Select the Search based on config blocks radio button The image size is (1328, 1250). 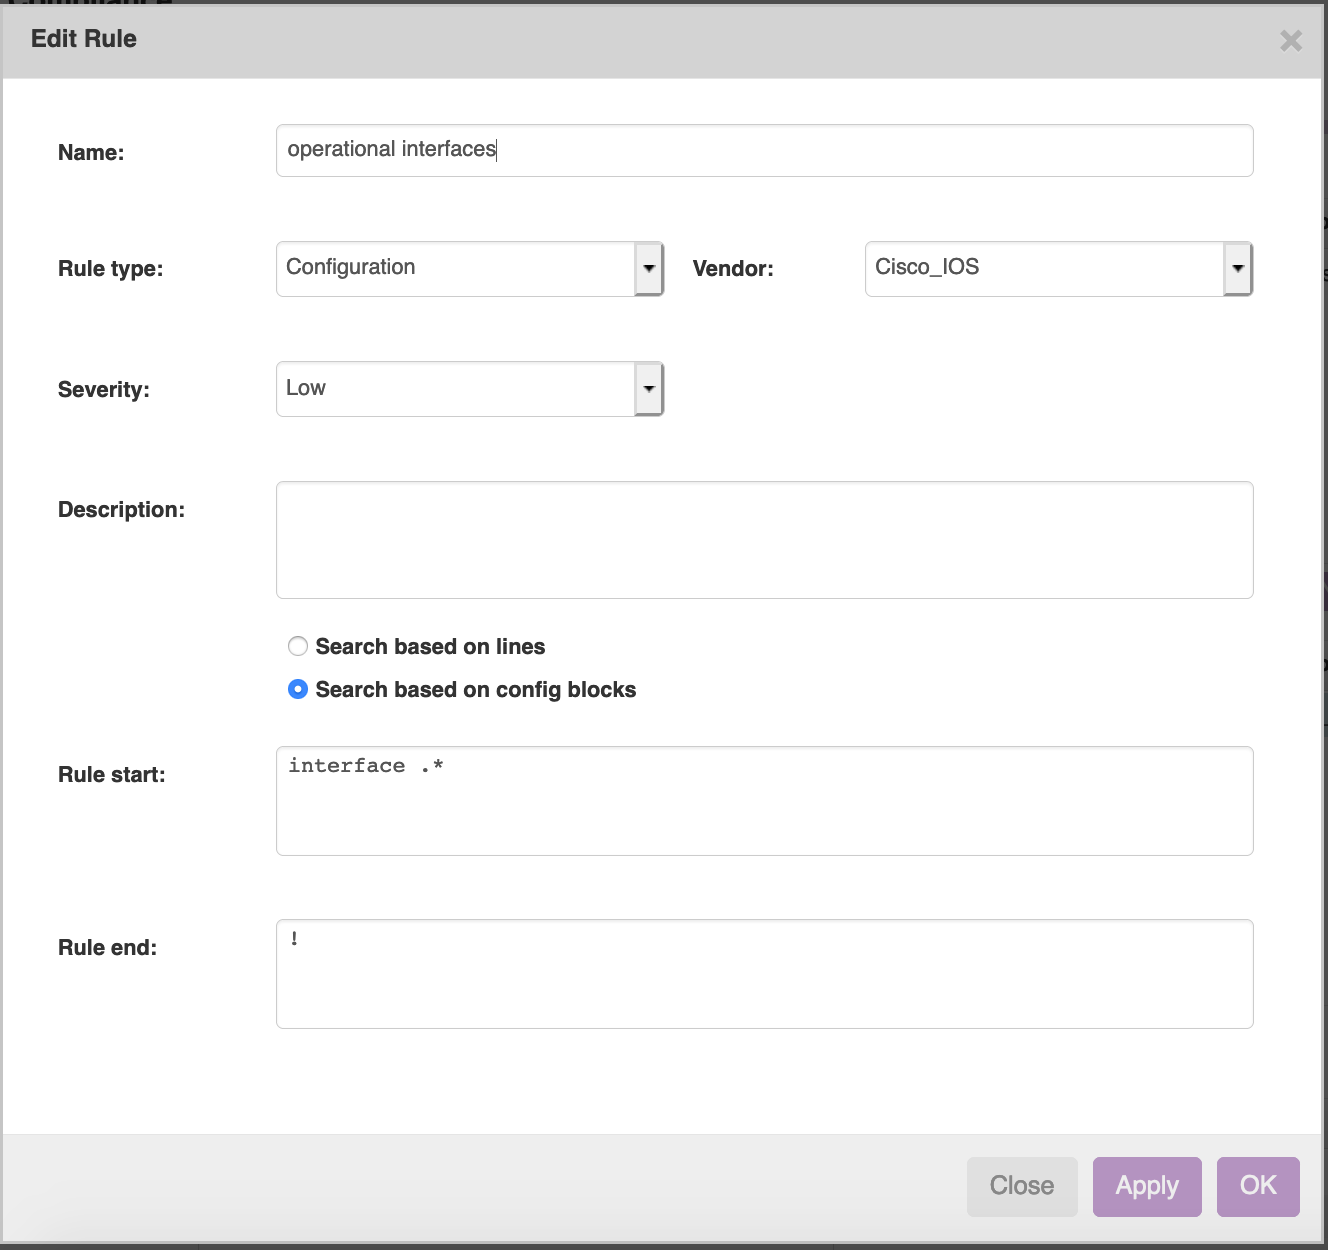pyautogui.click(x=298, y=690)
